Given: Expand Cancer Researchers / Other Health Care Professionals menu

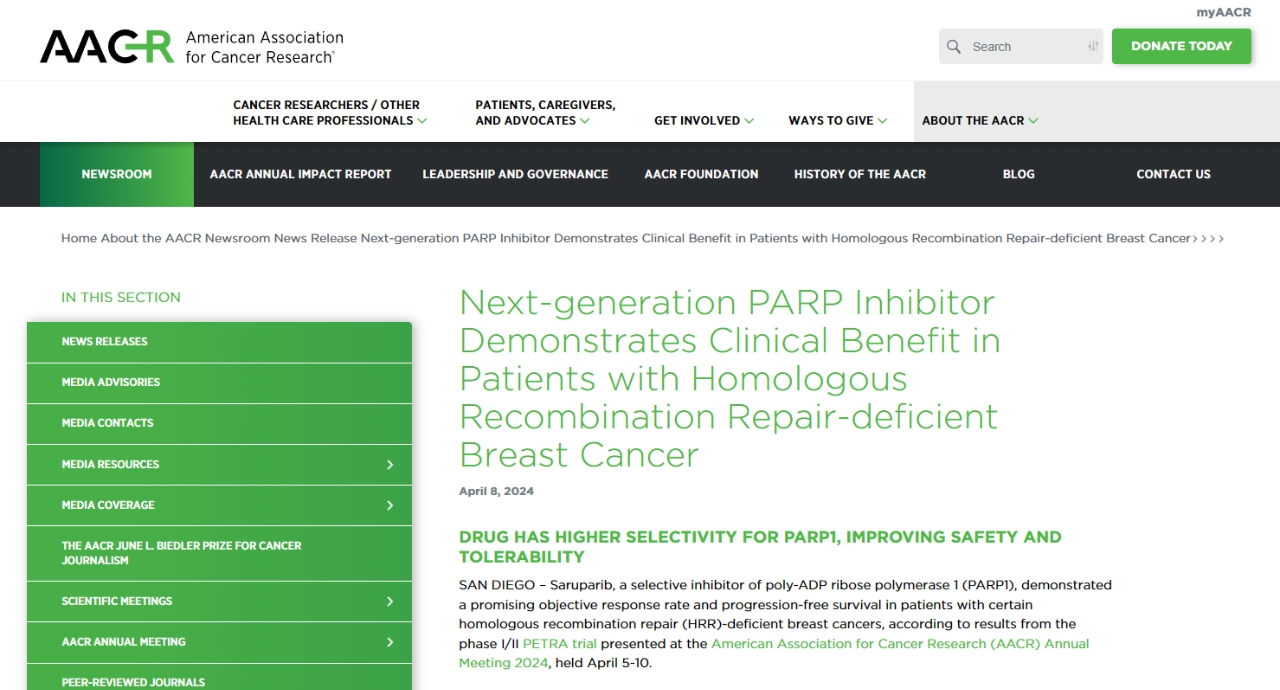Looking at the screenshot, I should pyautogui.click(x=330, y=112).
